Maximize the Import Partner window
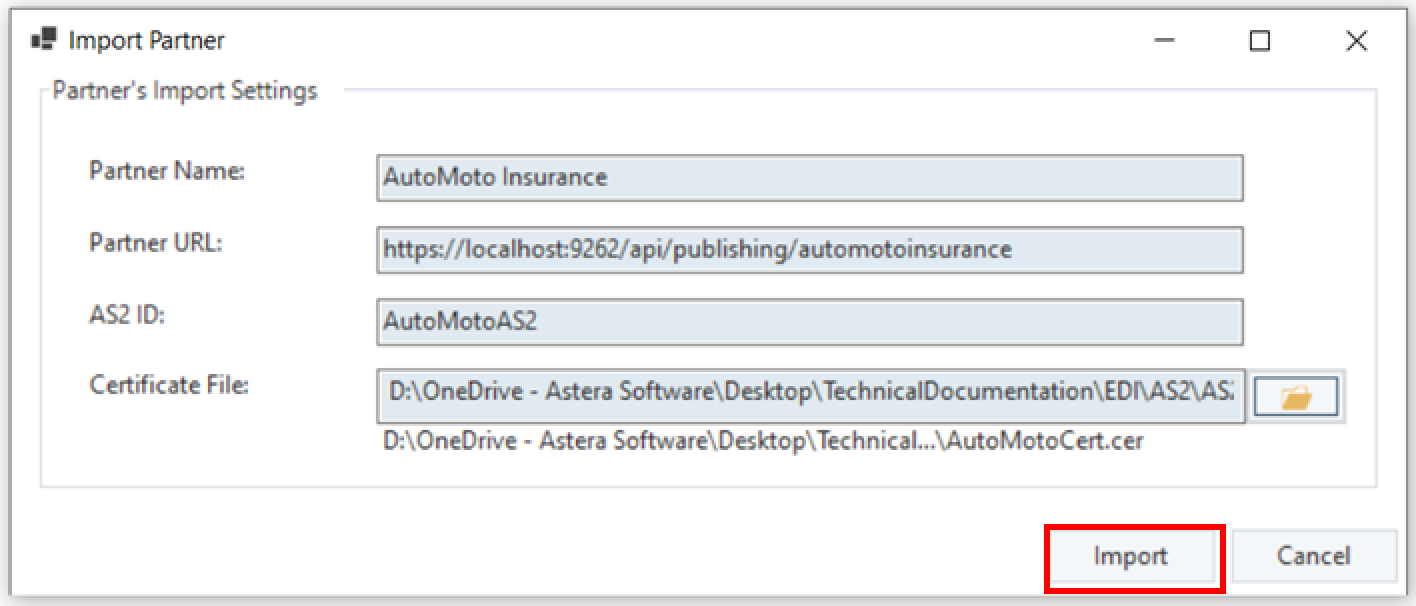 tap(1260, 41)
